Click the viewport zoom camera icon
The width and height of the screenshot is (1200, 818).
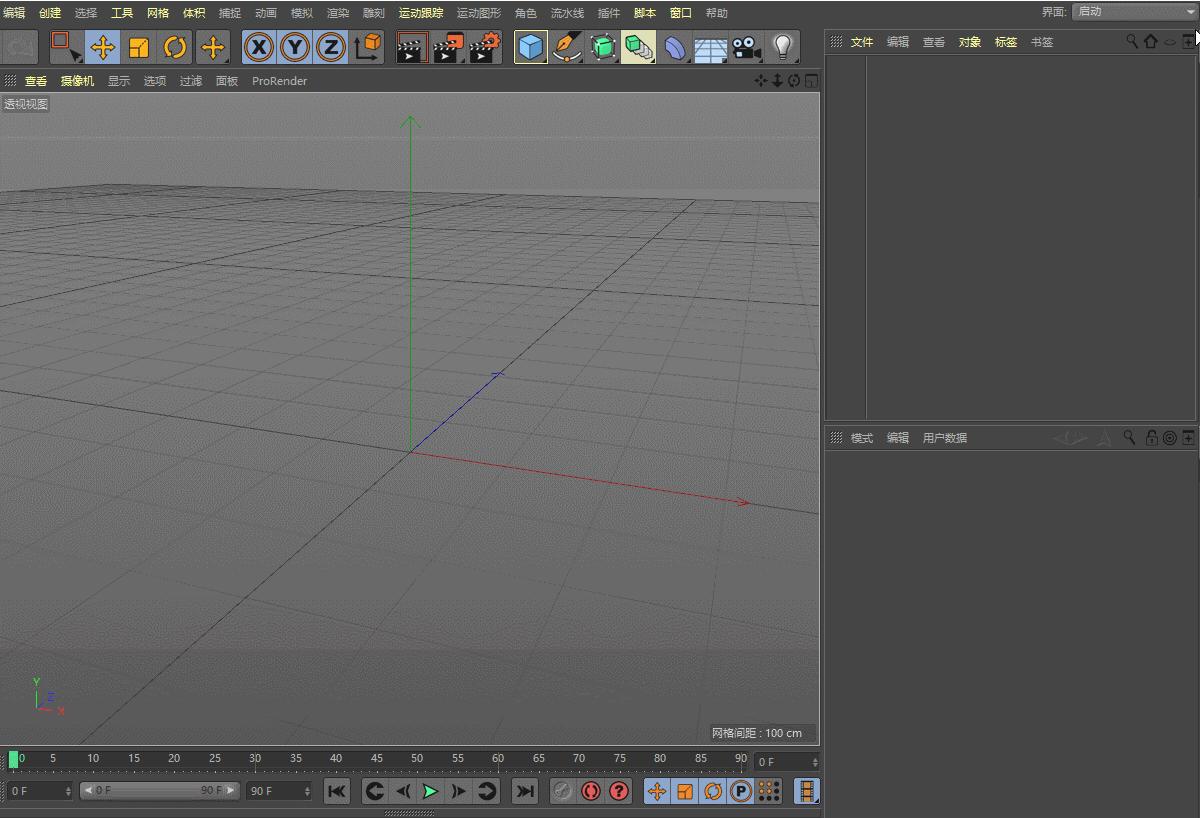777,80
